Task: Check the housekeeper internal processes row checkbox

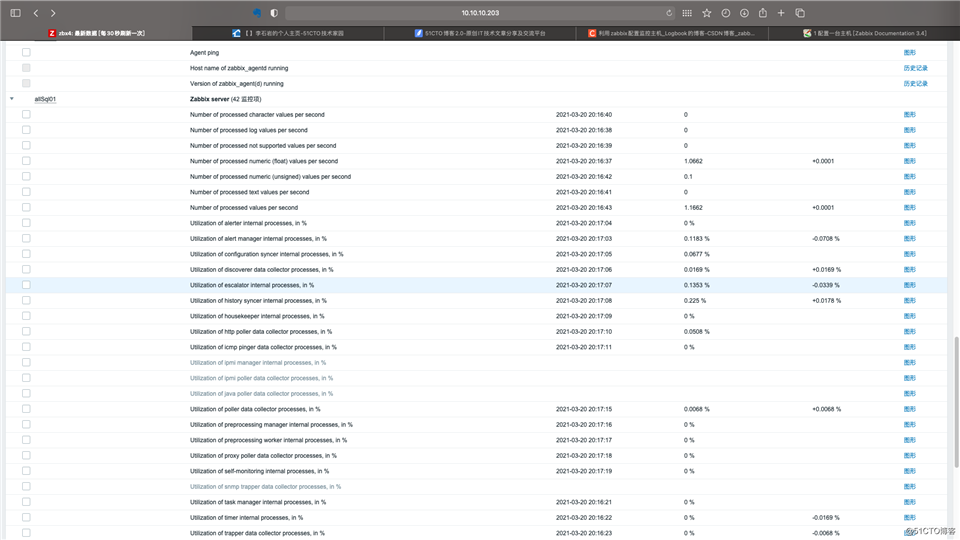Action: click(26, 316)
